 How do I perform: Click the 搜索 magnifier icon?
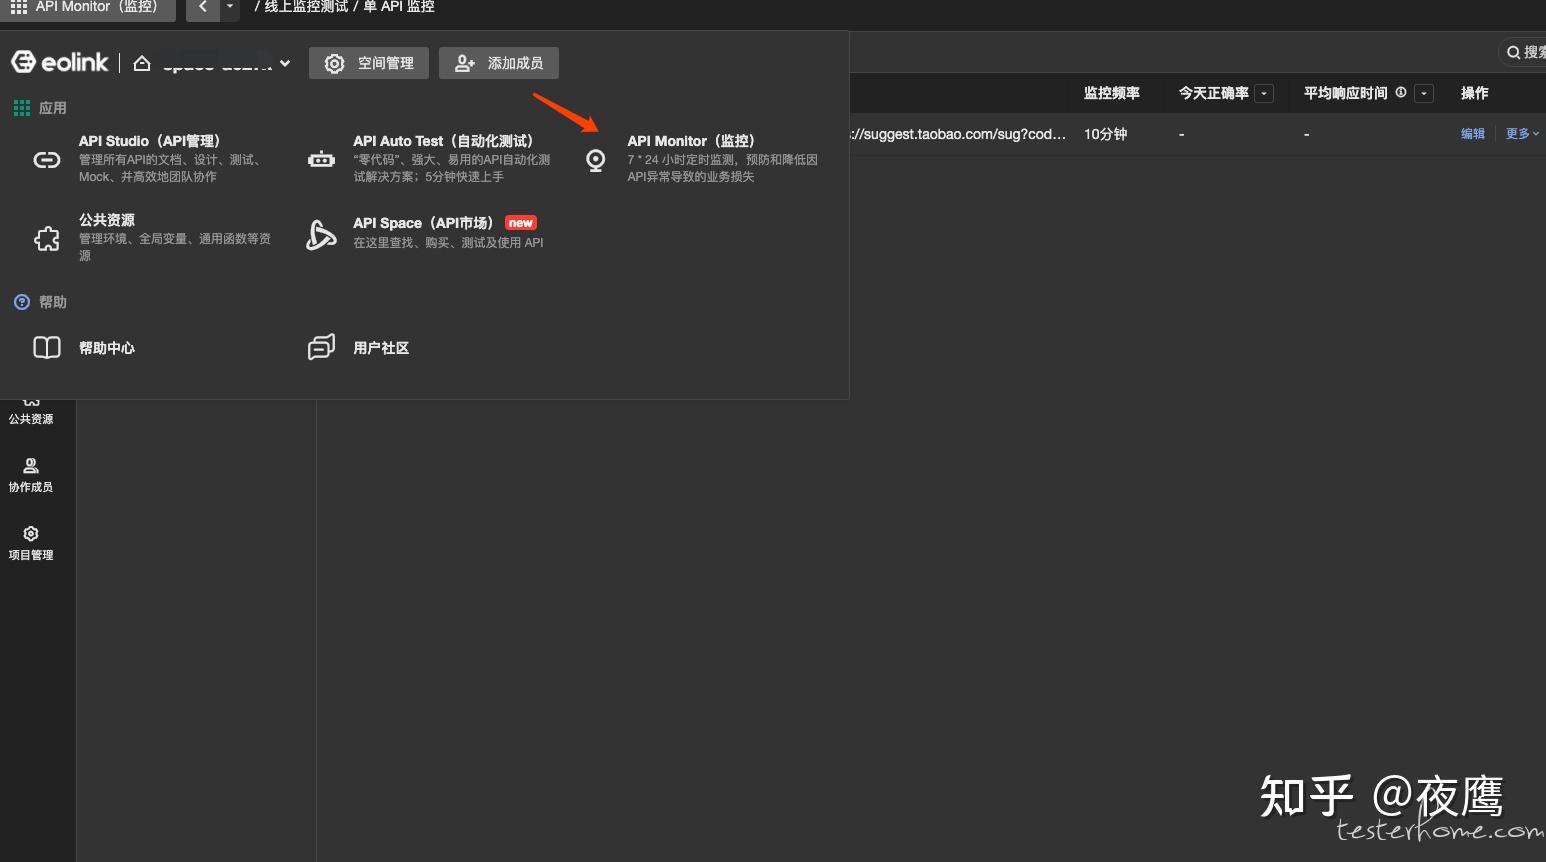coord(1513,52)
